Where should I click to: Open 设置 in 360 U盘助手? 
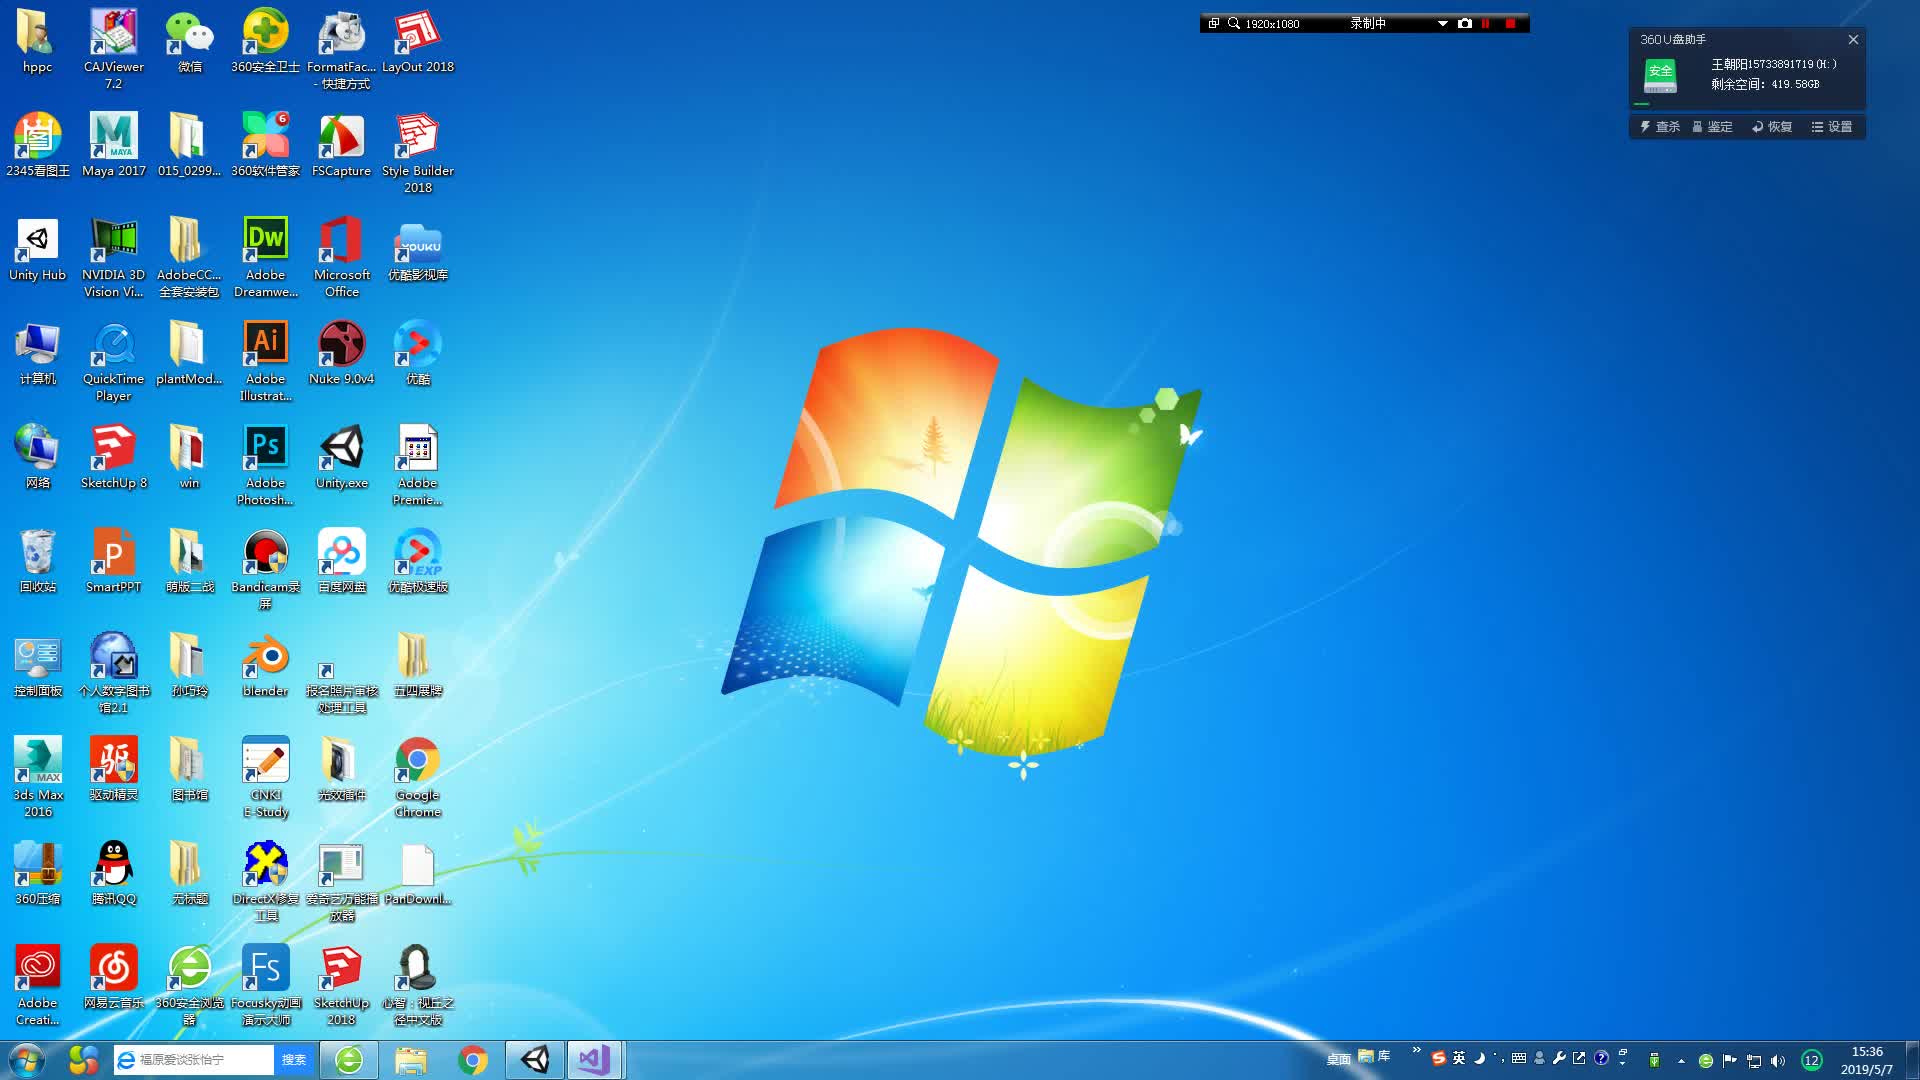pos(1832,127)
